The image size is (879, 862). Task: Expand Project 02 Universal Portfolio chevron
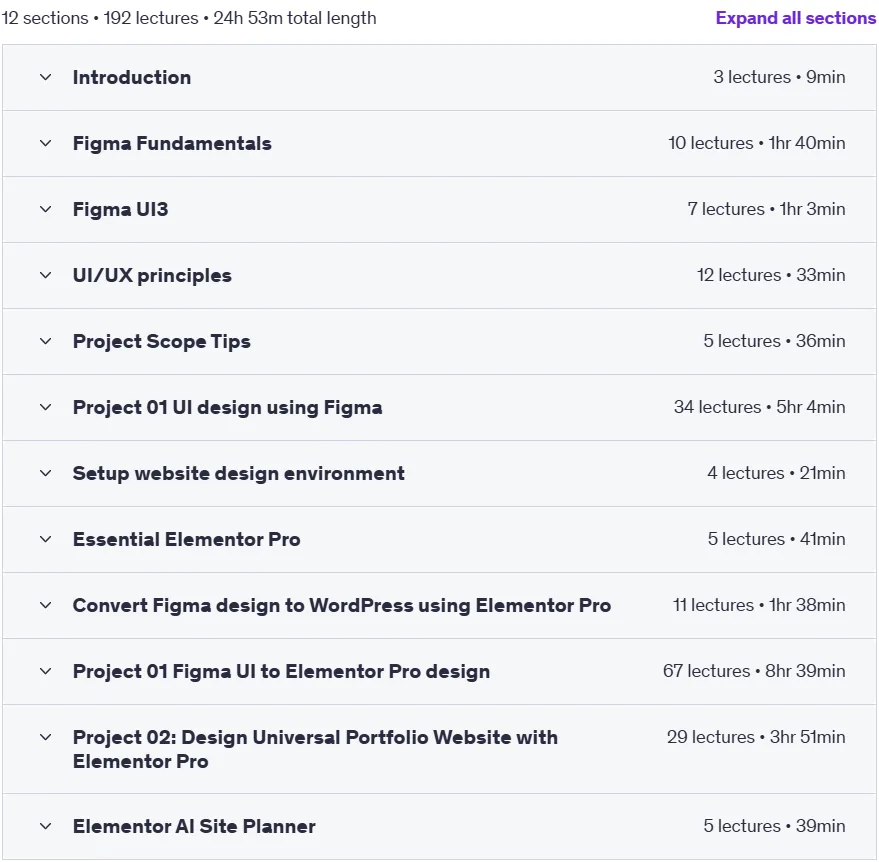45,738
